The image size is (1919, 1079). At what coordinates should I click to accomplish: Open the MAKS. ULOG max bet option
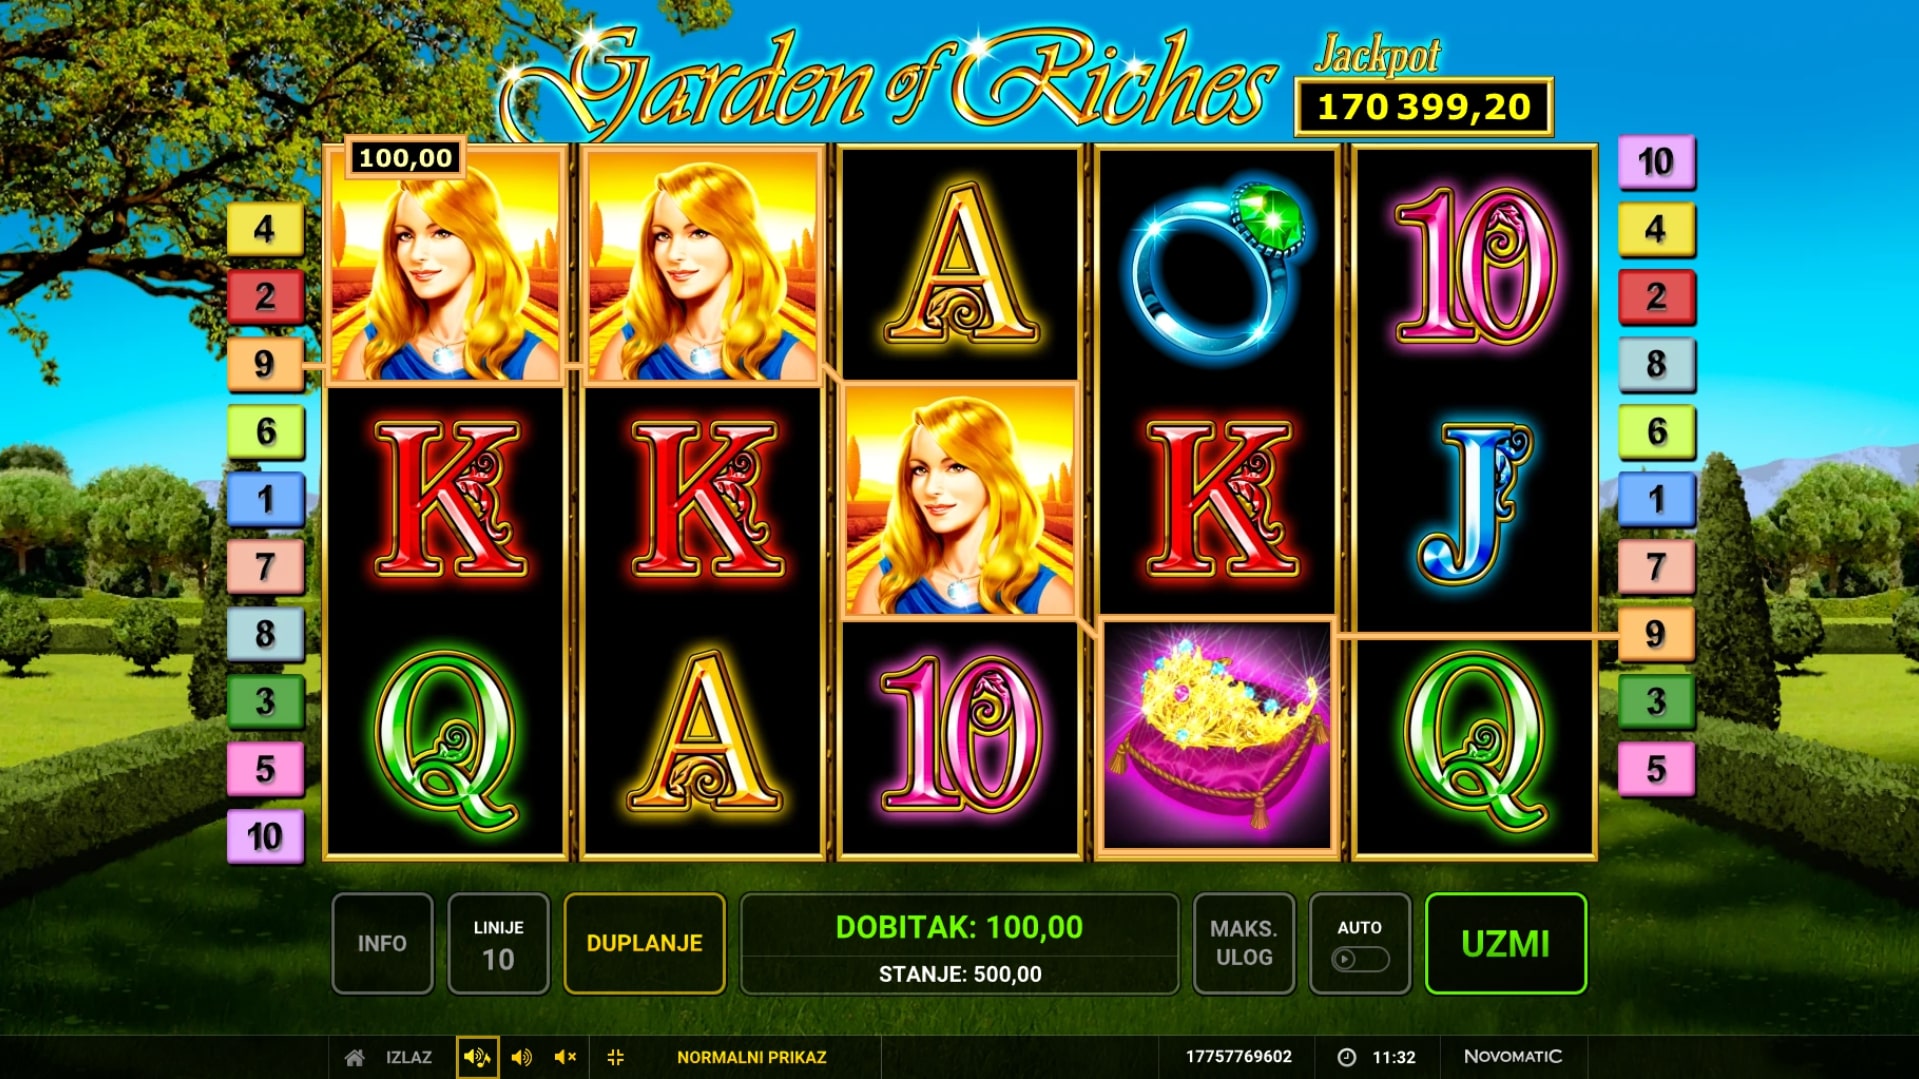[x=1244, y=943]
